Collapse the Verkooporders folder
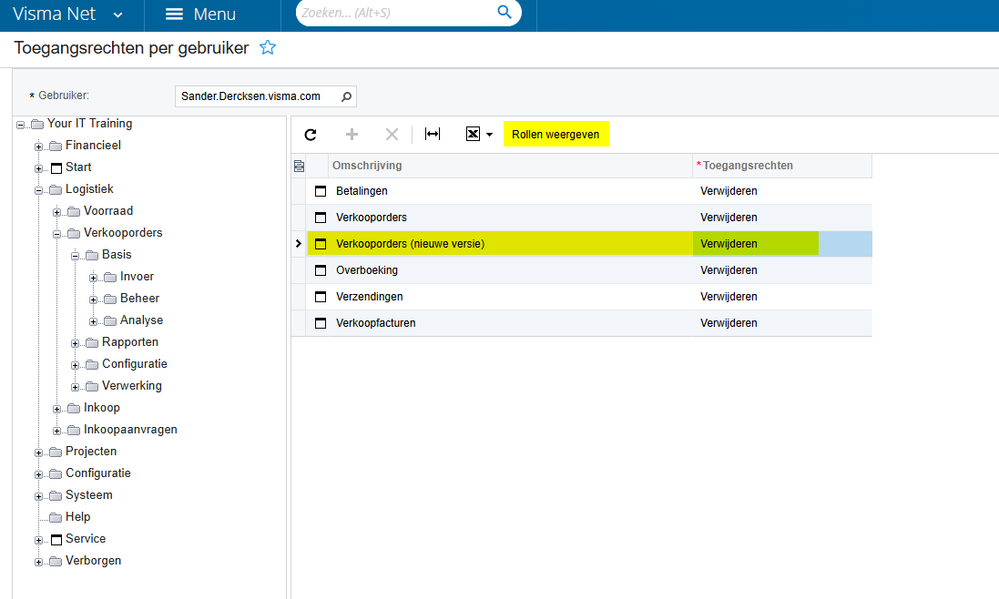The image size is (999, 599). [57, 234]
